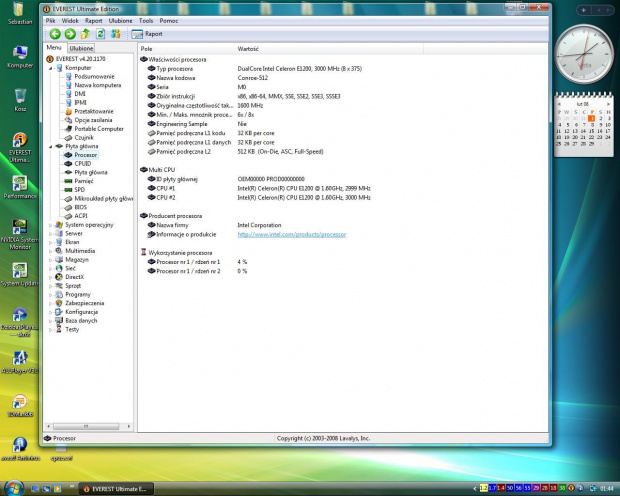Switch to the Ulubione tab in the sidebar
The width and height of the screenshot is (620, 496).
pos(81,48)
